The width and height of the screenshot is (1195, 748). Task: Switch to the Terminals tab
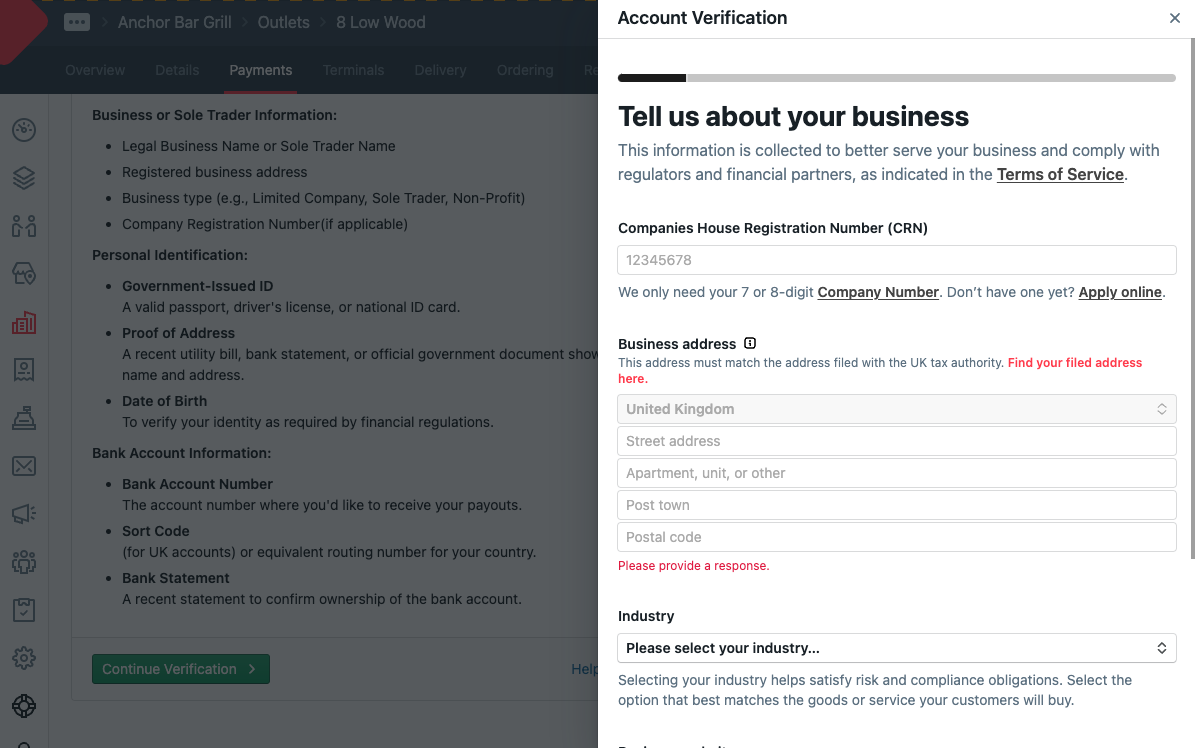(353, 70)
